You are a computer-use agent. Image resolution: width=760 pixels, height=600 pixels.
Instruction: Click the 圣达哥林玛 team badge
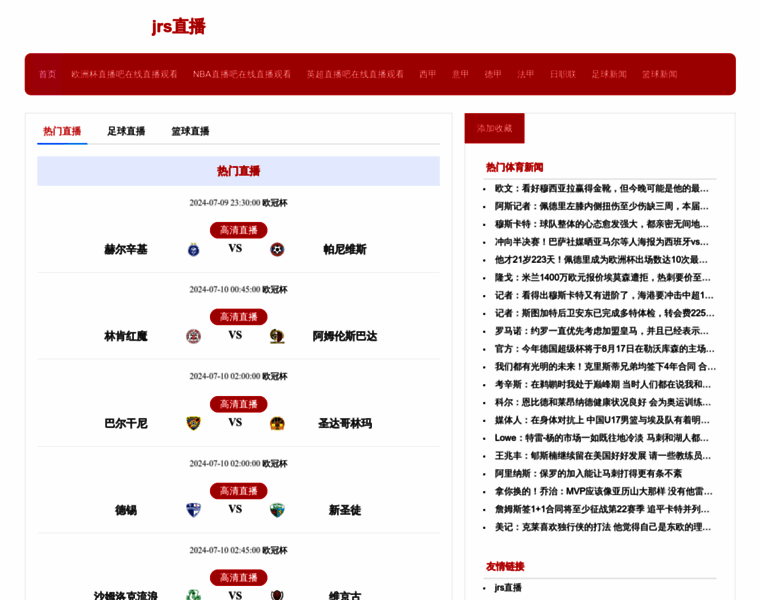click(x=277, y=423)
